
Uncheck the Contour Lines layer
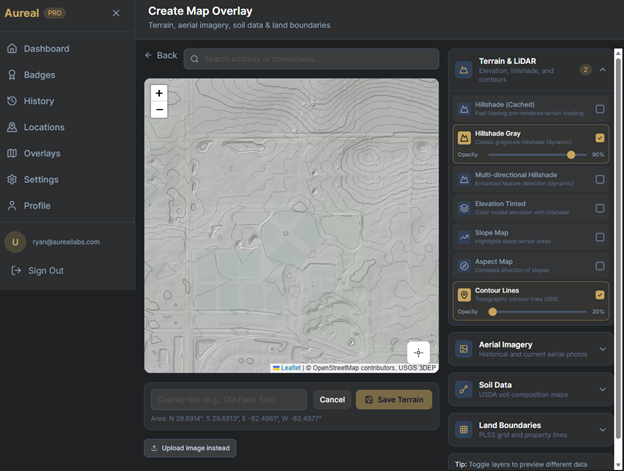tap(600, 295)
